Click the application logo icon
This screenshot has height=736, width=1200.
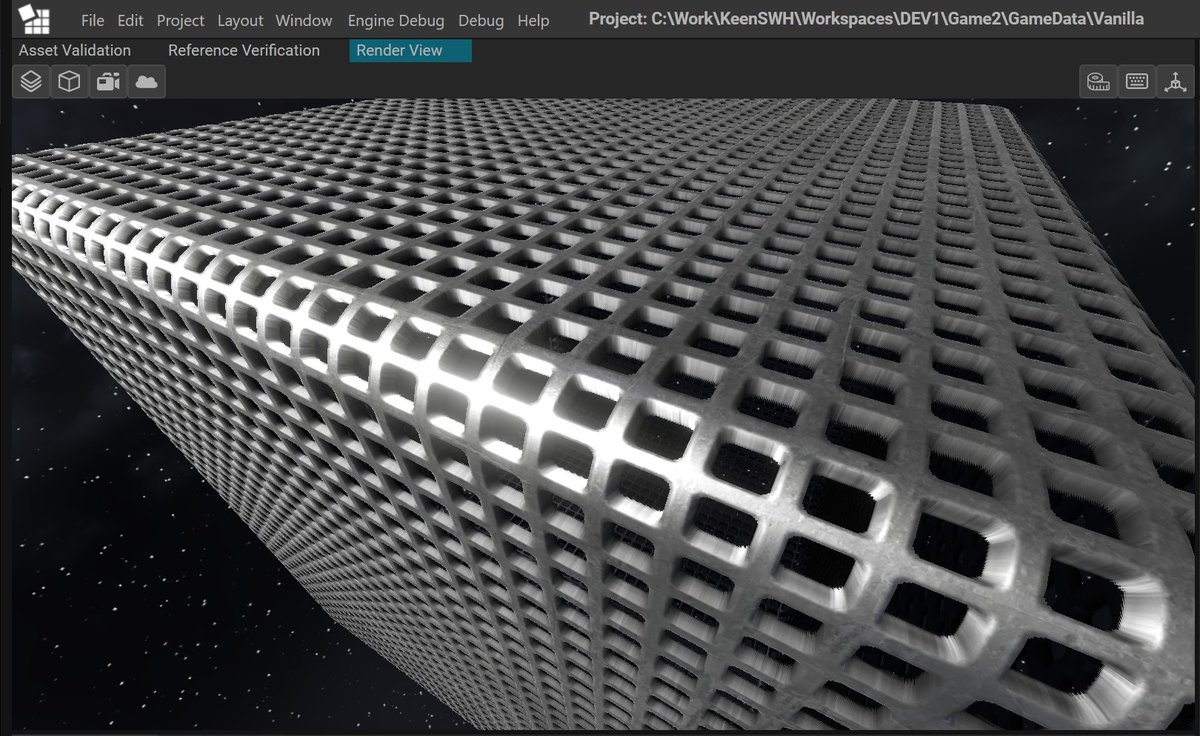(34, 18)
